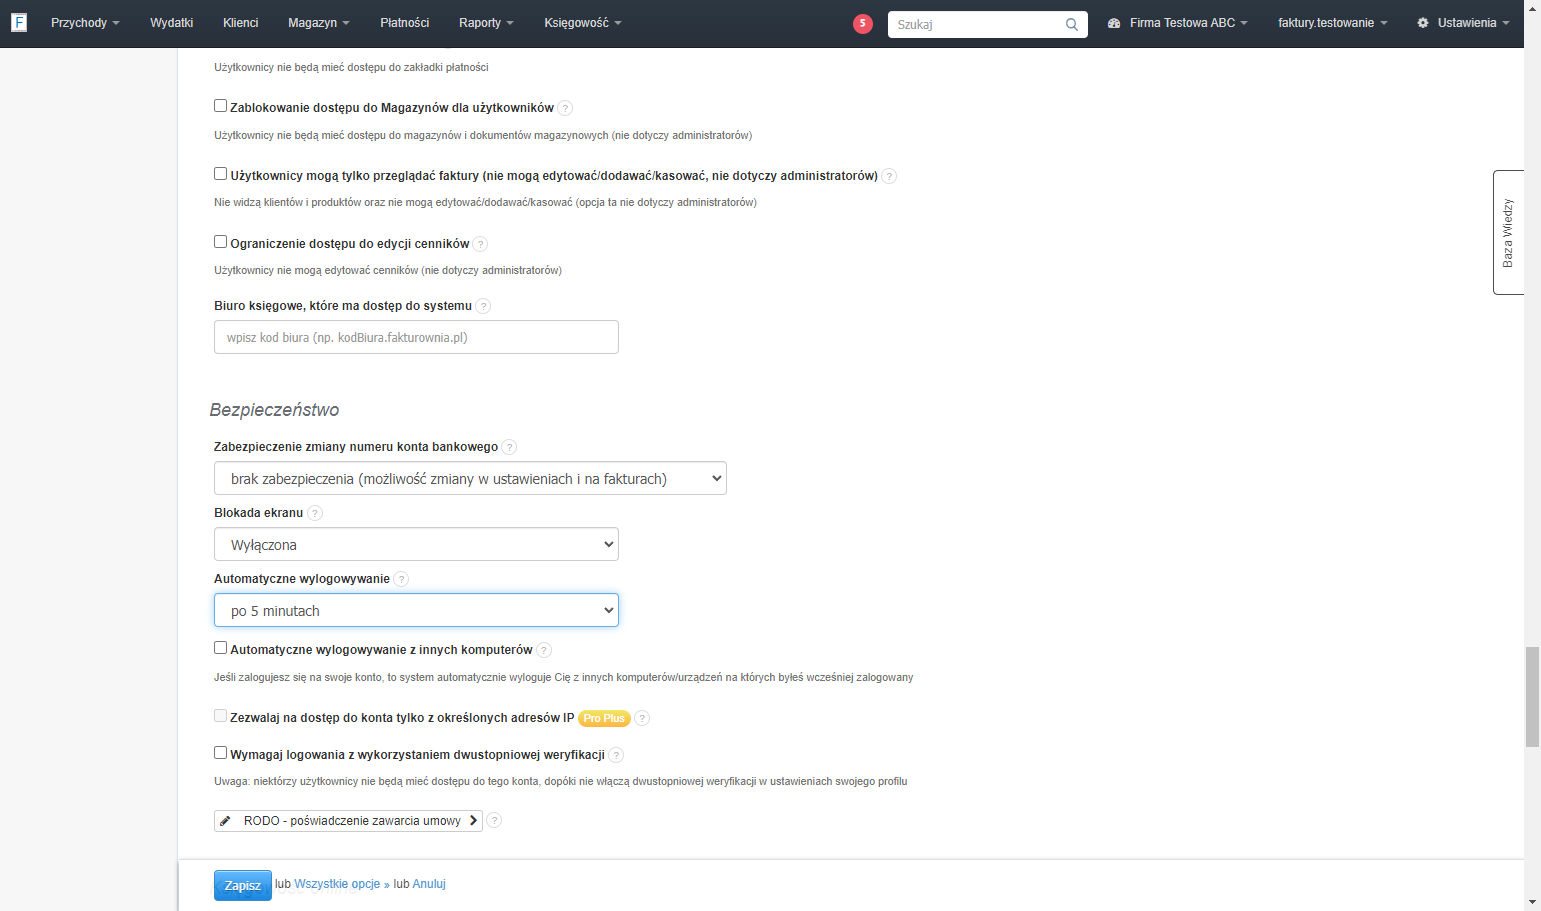Viewport: 1541px width, 911px height.
Task: Expand the Przychody menu
Action: (x=85, y=23)
